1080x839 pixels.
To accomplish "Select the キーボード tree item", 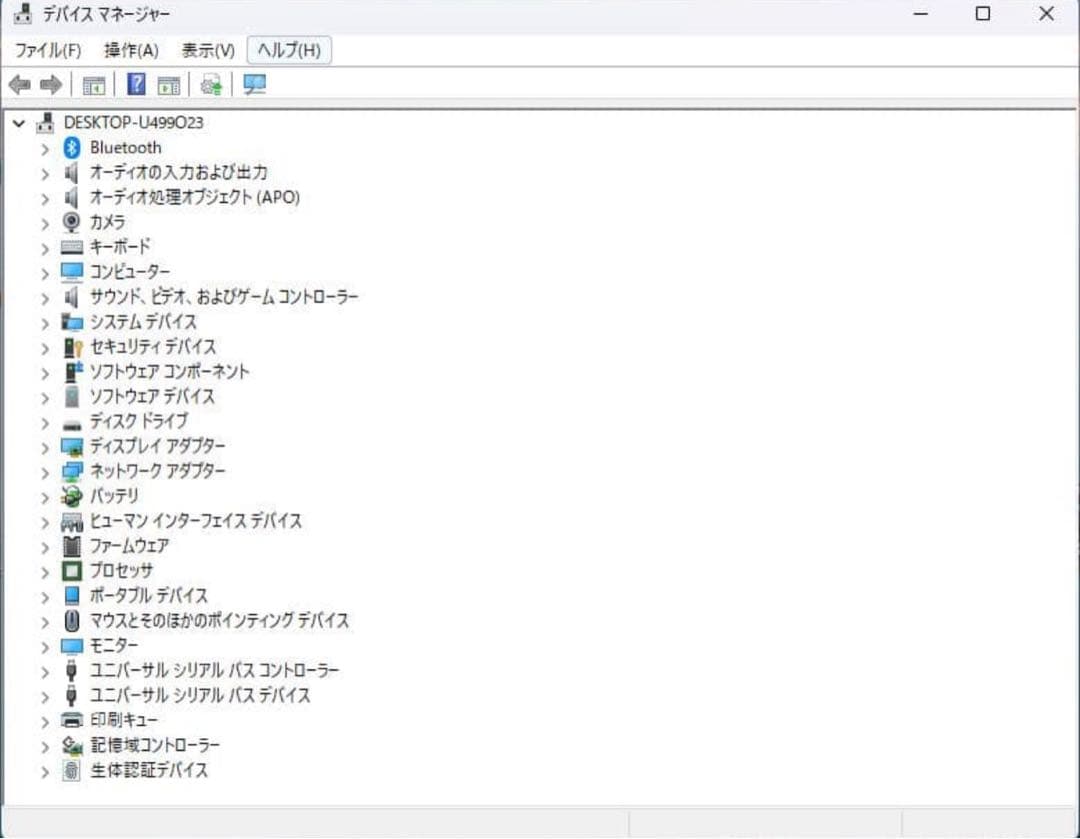I will tap(122, 247).
